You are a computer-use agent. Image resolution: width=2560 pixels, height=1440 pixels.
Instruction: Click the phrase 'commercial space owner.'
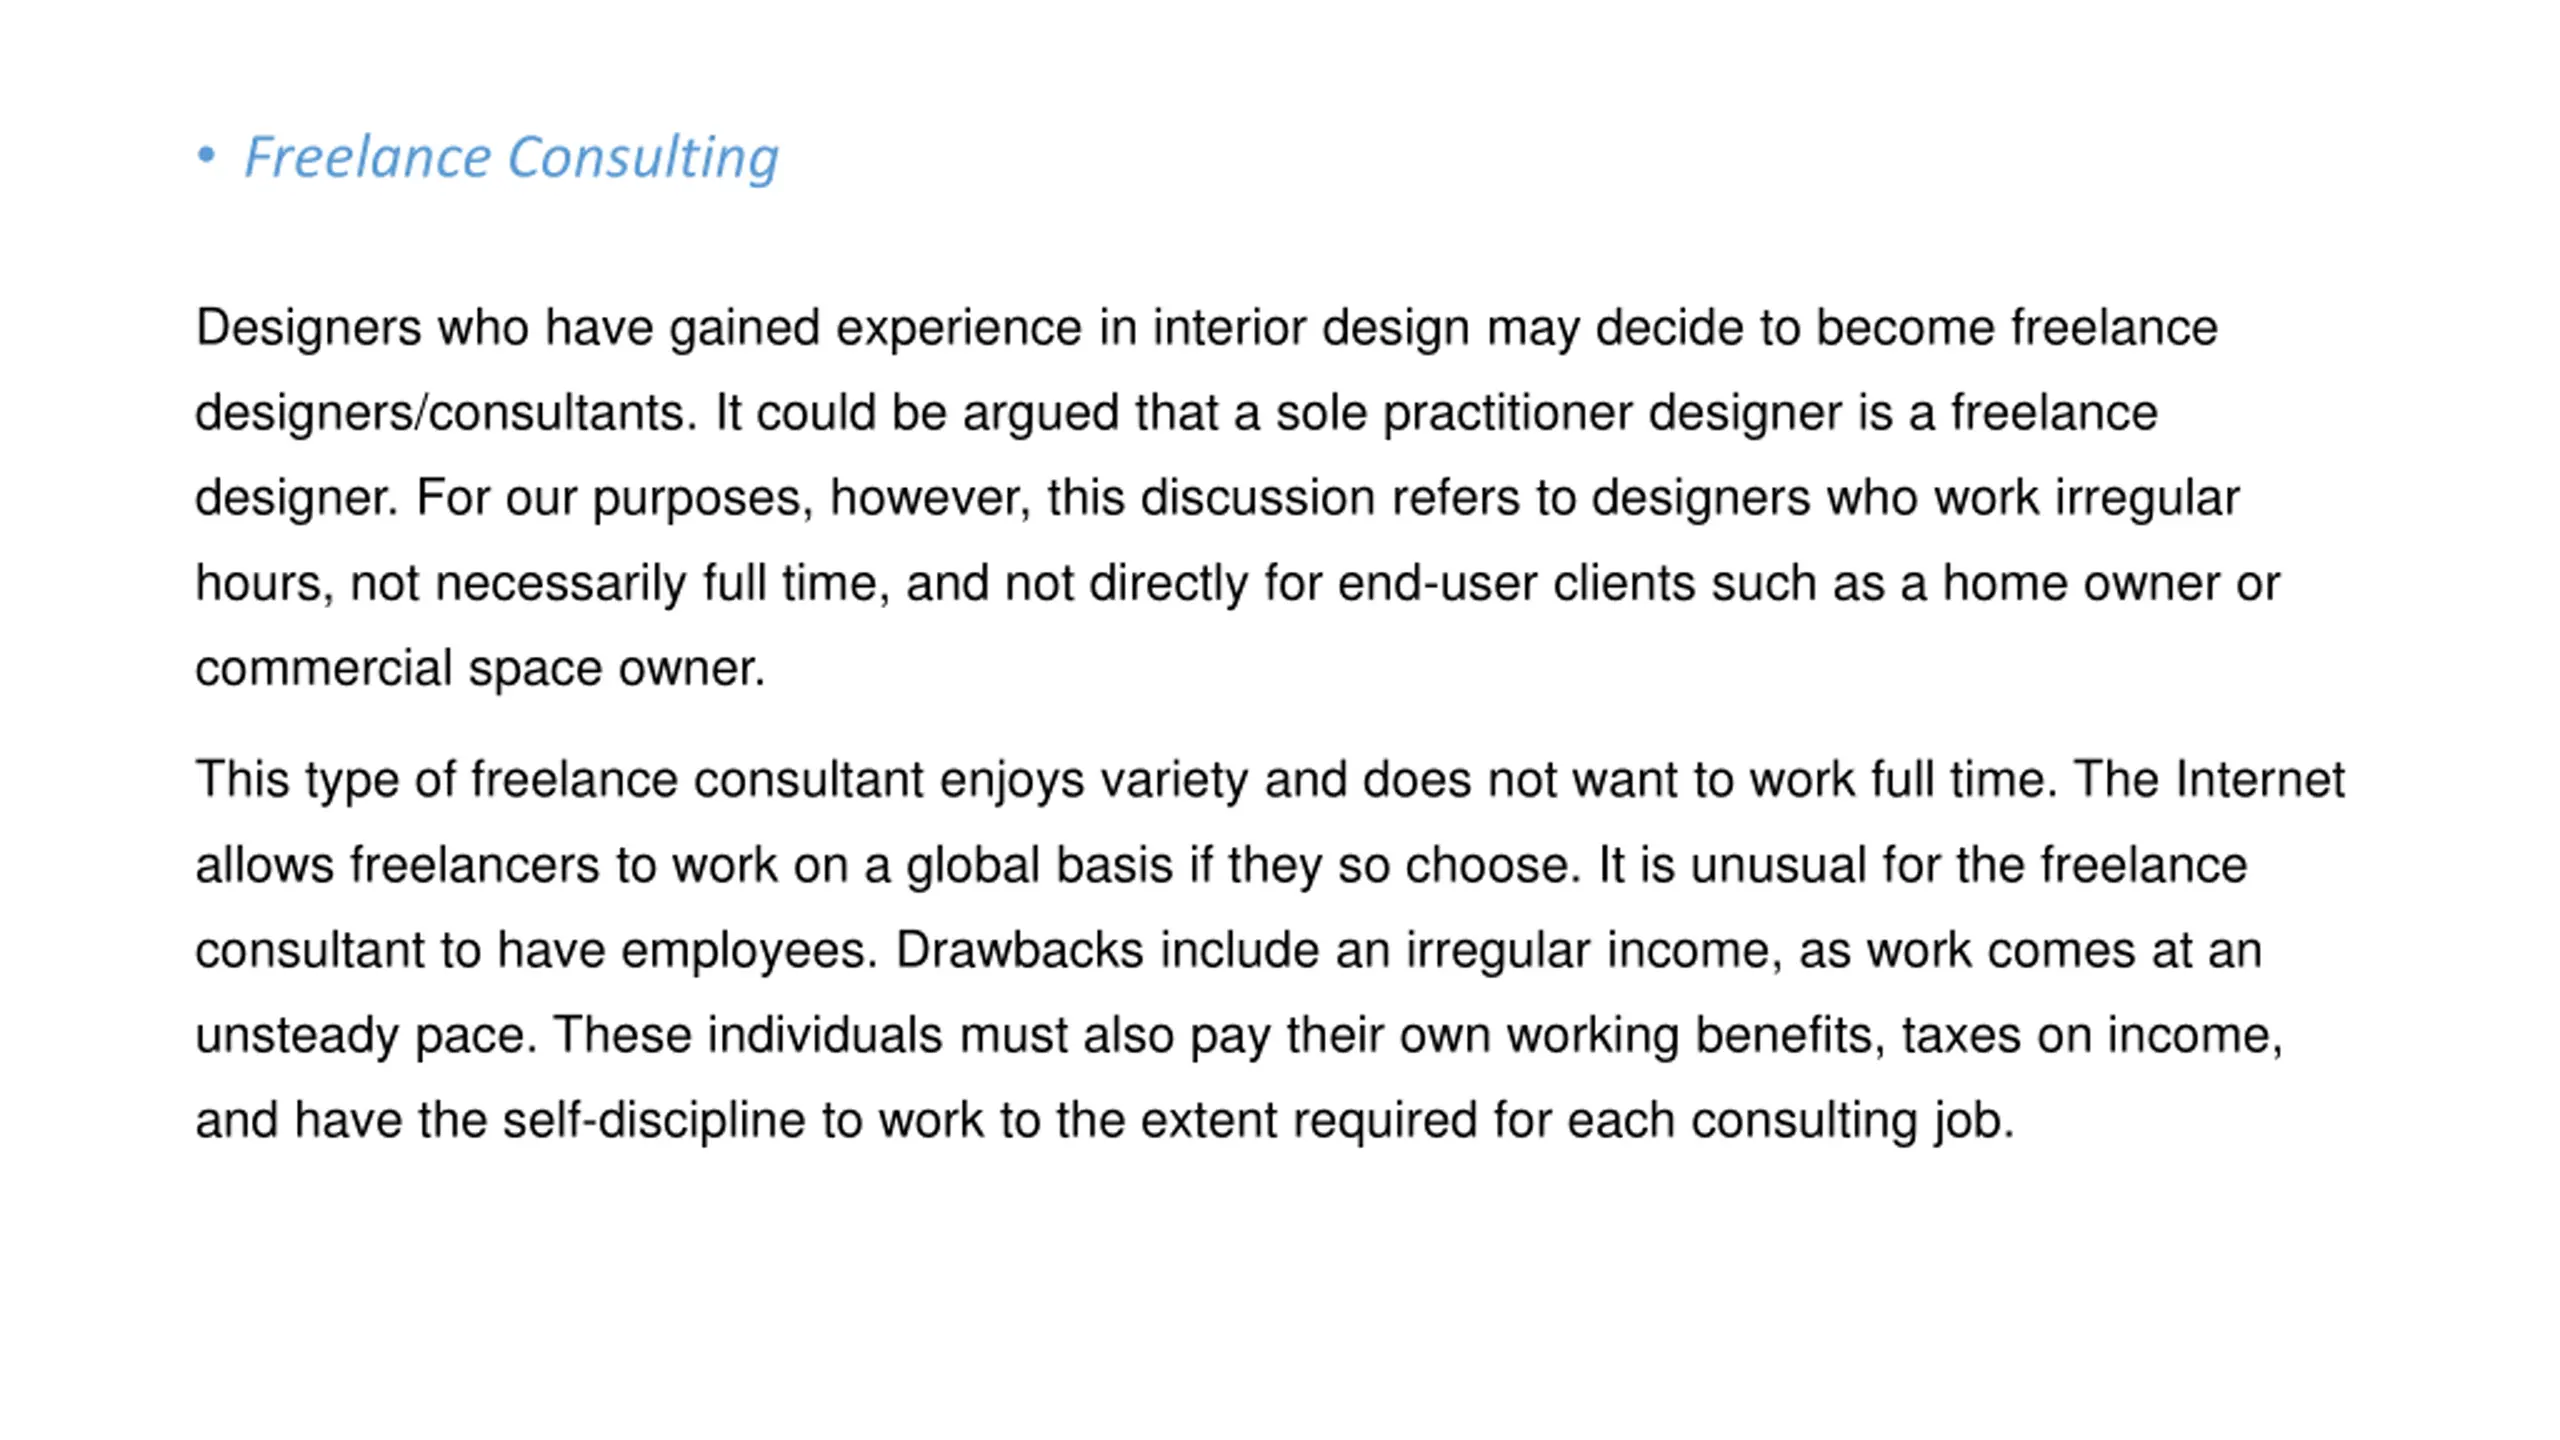pos(480,669)
